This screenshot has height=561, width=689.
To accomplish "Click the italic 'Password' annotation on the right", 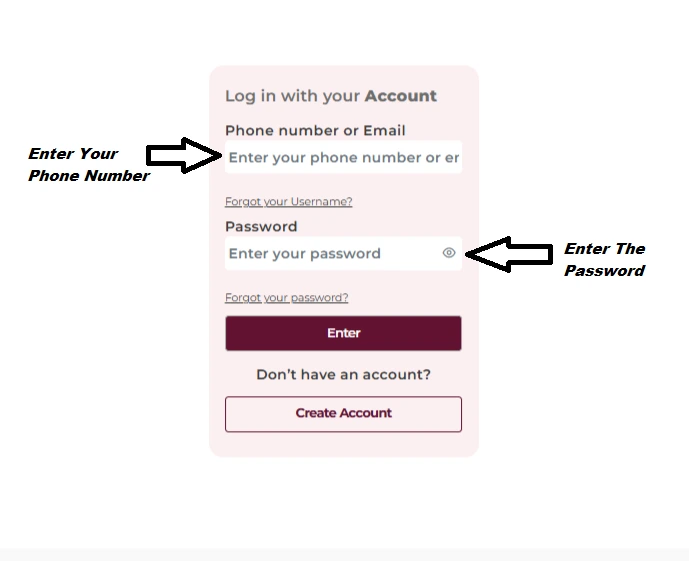I will [x=604, y=271].
